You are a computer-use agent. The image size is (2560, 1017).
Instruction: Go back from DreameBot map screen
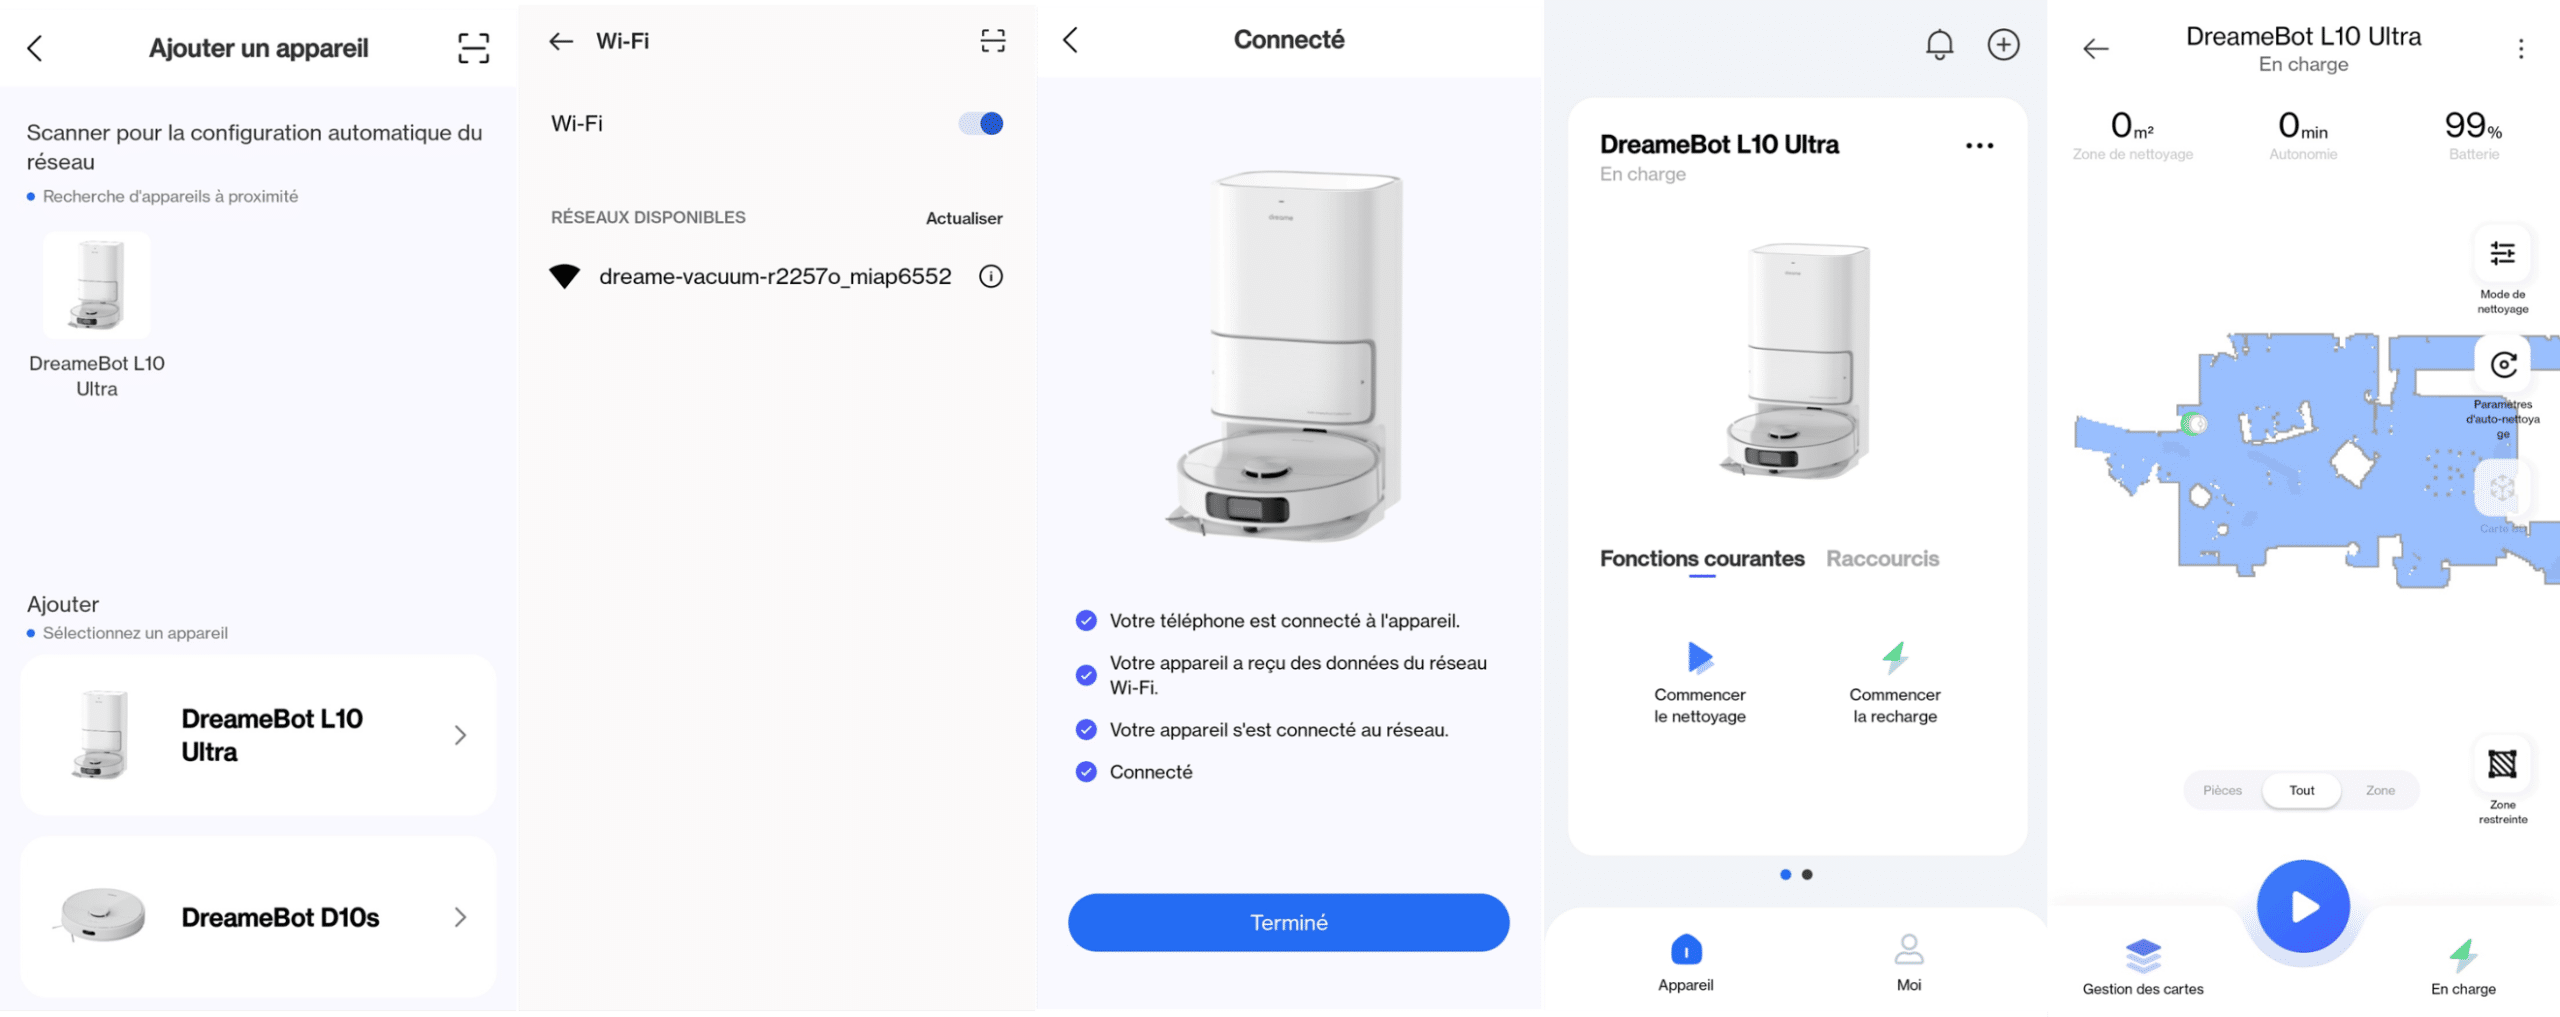(x=2096, y=48)
